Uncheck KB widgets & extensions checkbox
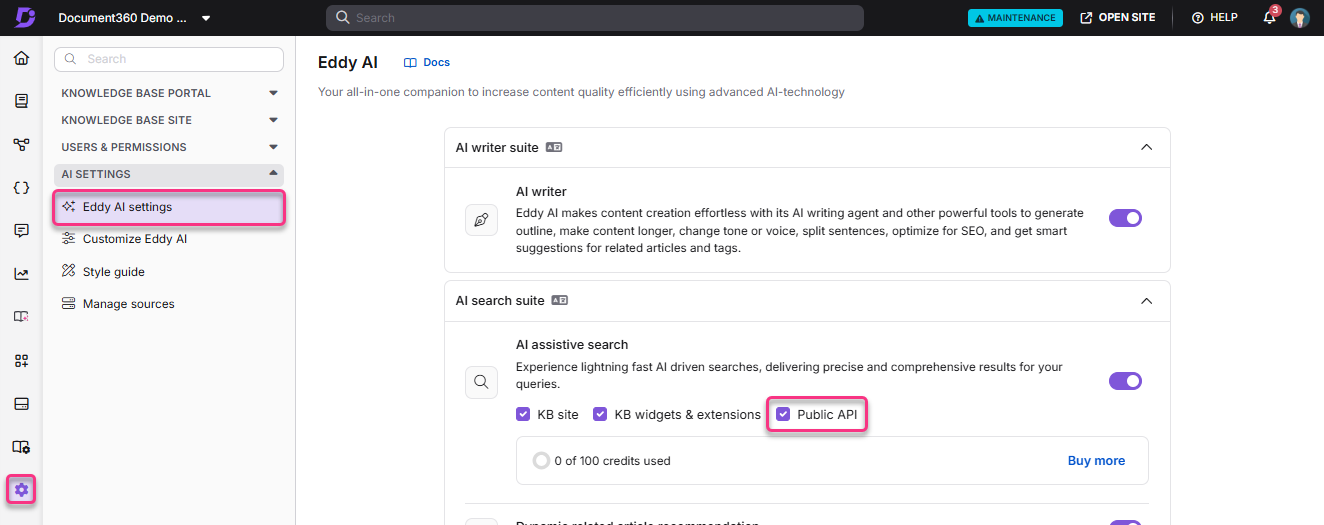 600,414
